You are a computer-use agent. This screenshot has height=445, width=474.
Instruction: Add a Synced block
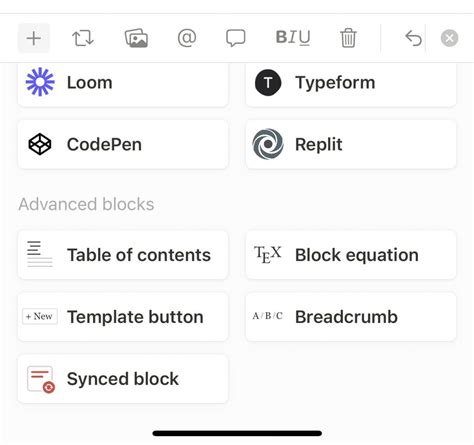(123, 379)
